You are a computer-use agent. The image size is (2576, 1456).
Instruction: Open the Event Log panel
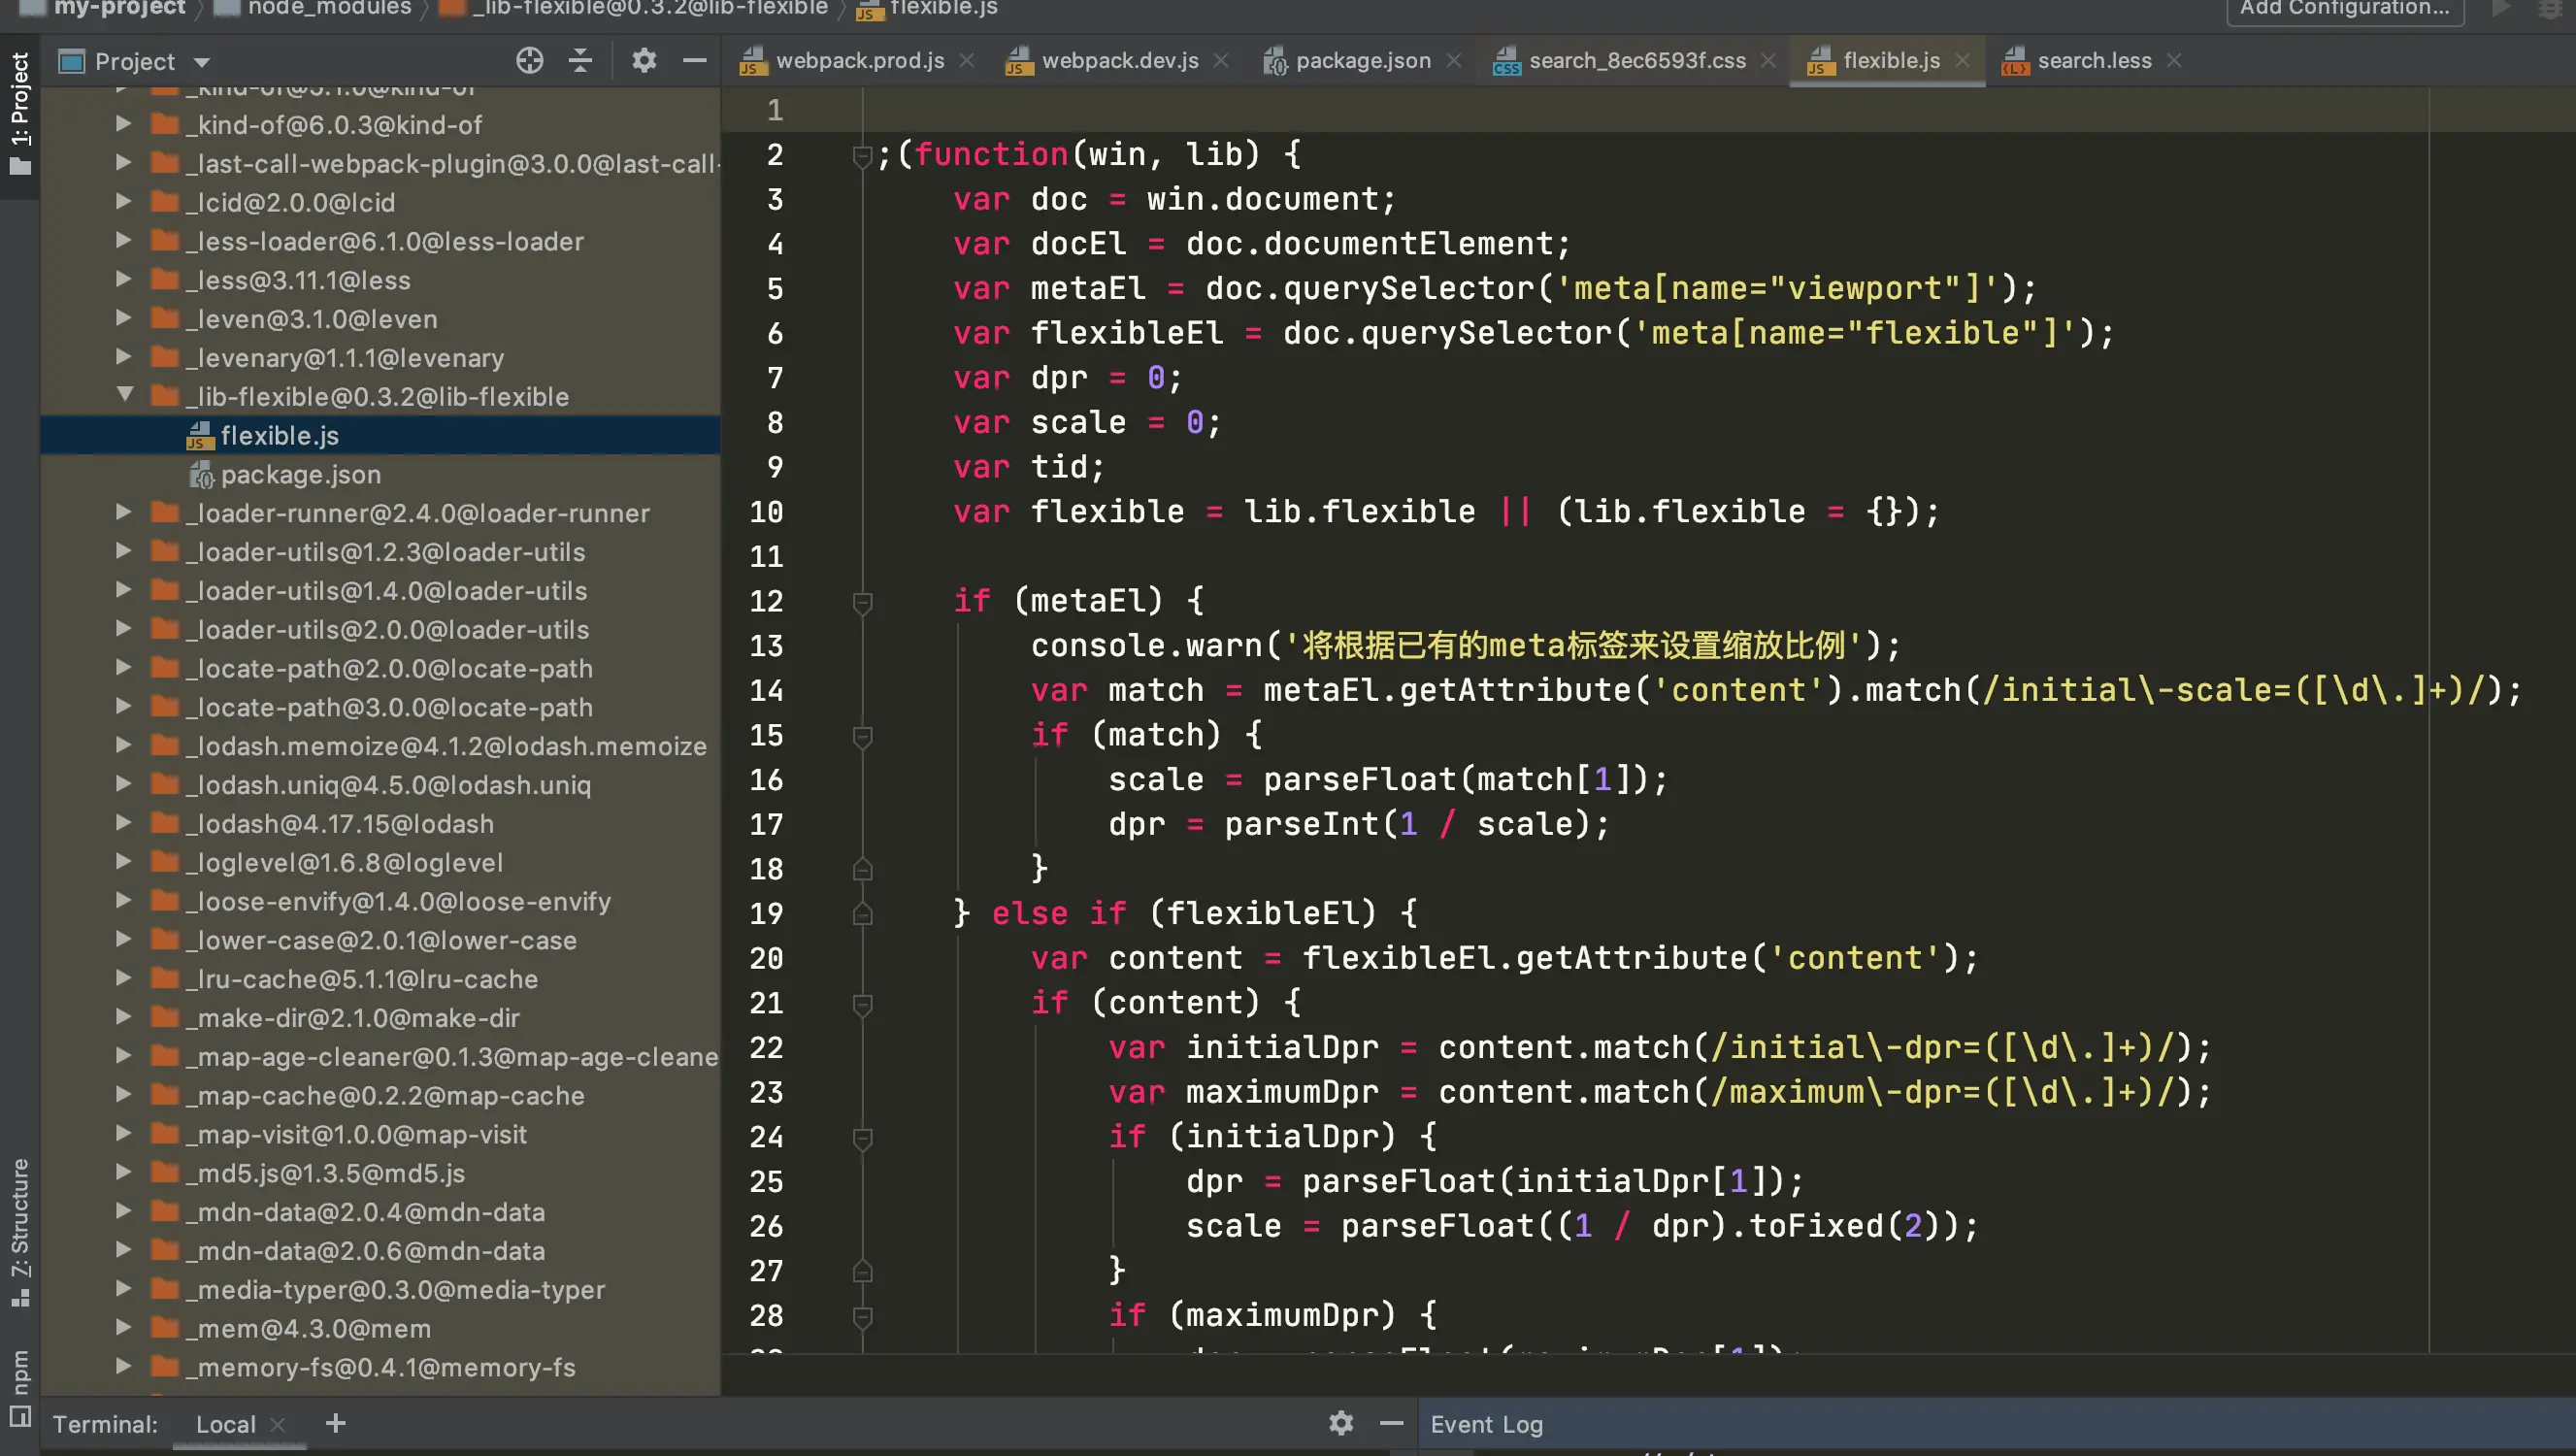(1486, 1424)
